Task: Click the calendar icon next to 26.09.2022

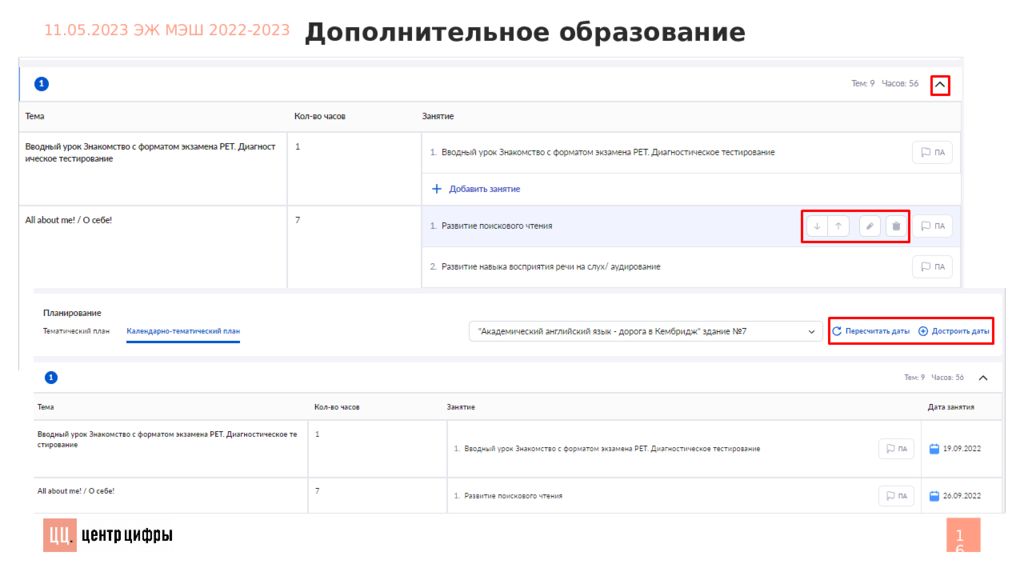Action: 935,496
